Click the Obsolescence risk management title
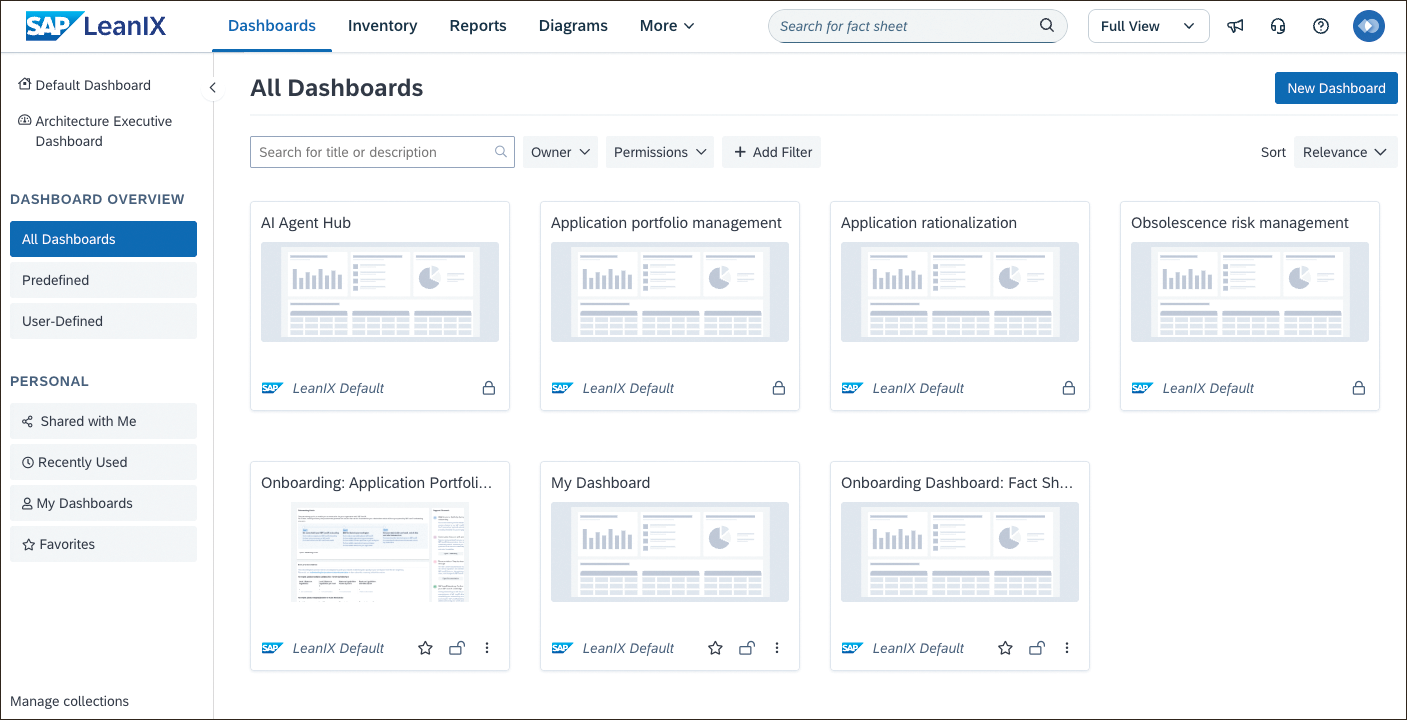The width and height of the screenshot is (1407, 720). 1240,223
